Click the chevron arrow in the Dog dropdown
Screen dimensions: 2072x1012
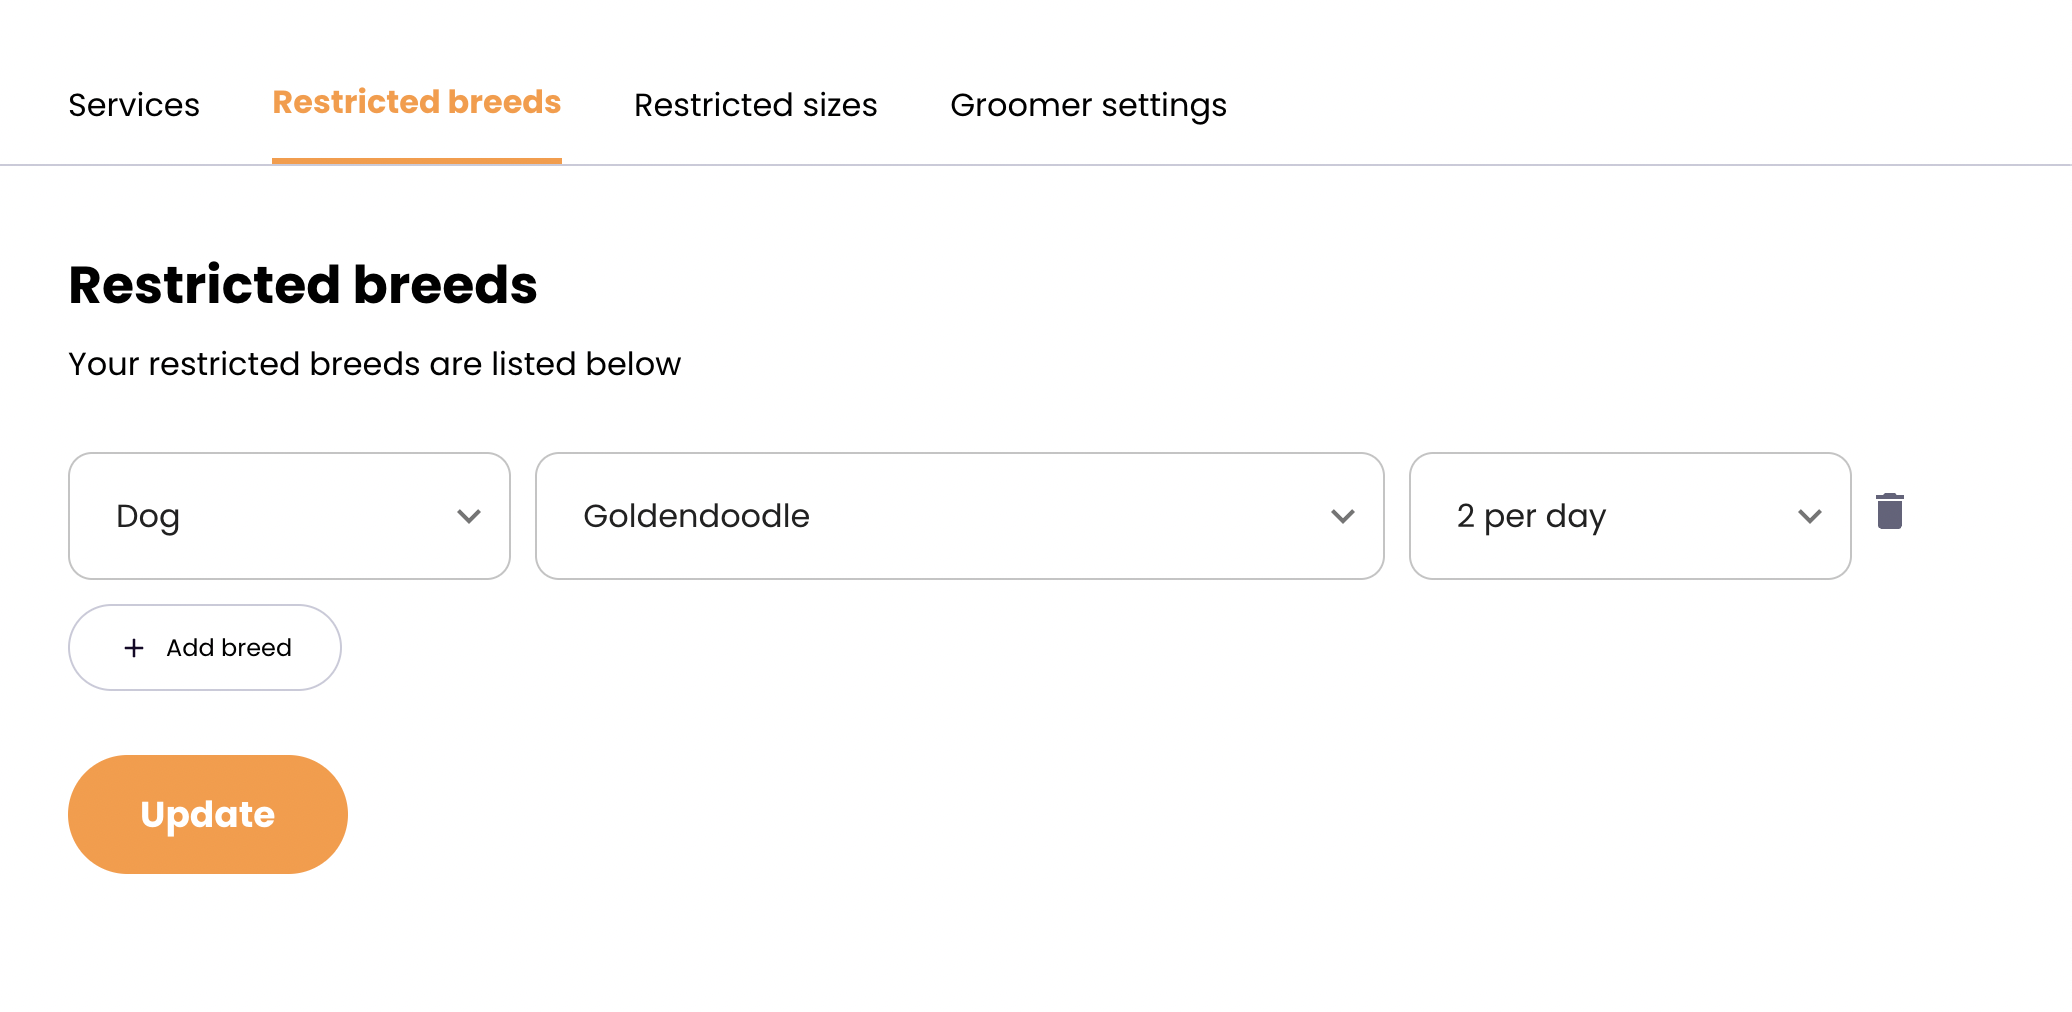pyautogui.click(x=469, y=516)
